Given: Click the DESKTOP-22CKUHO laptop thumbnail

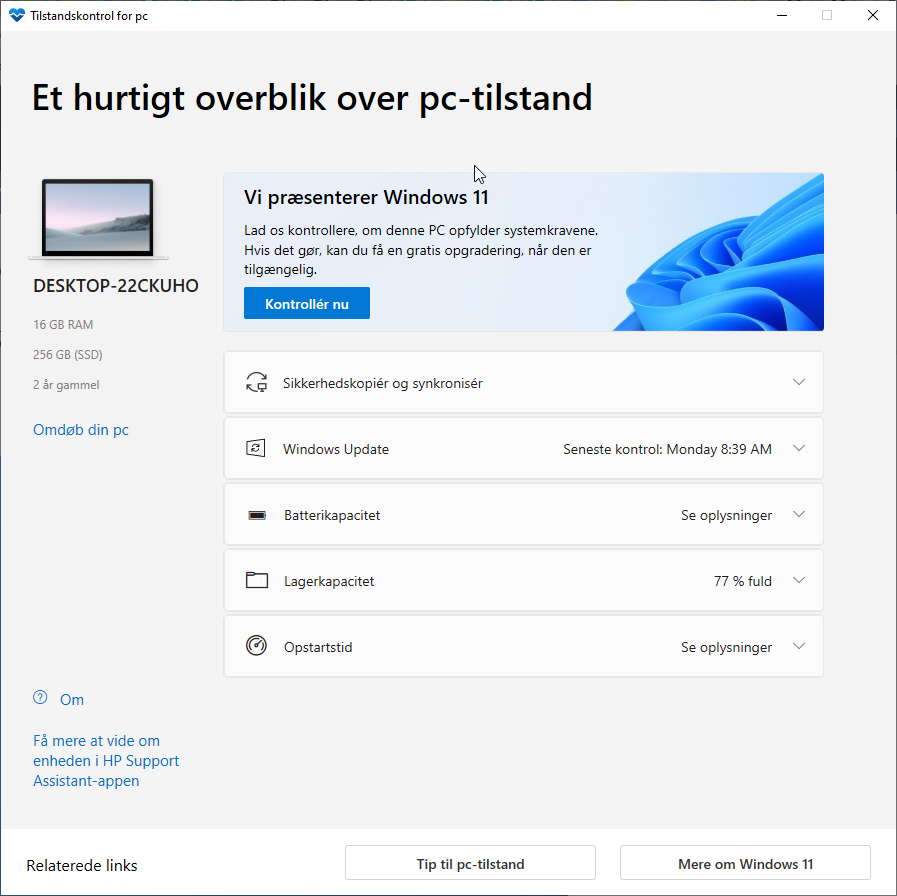Looking at the screenshot, I should click(x=97, y=217).
